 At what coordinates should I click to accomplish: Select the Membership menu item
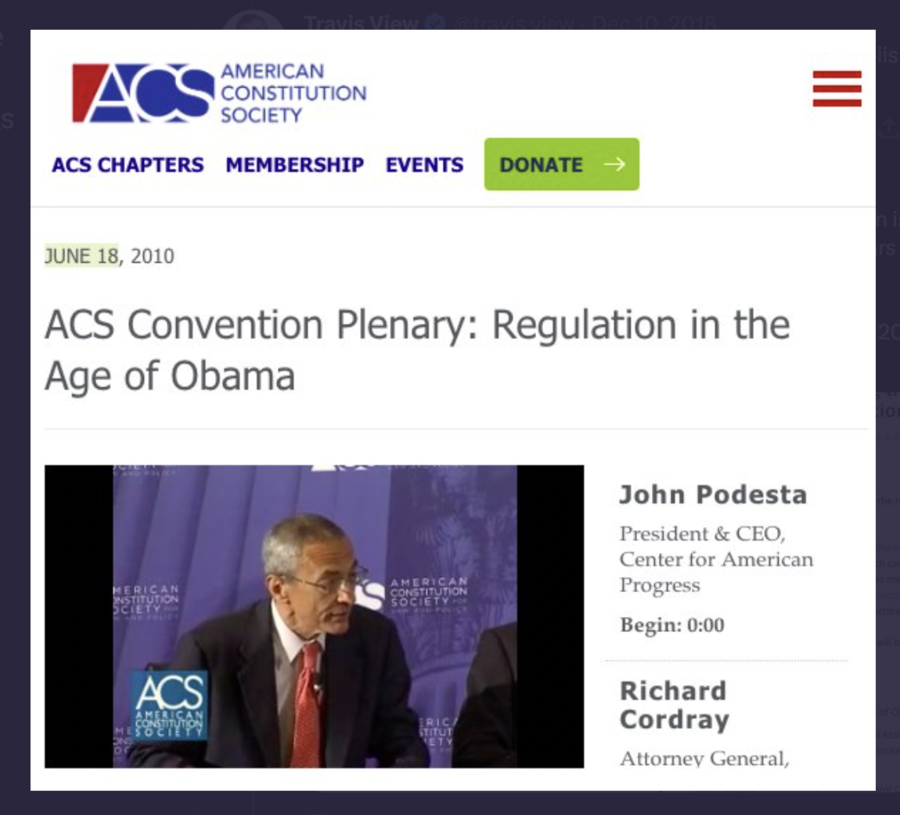pos(294,165)
